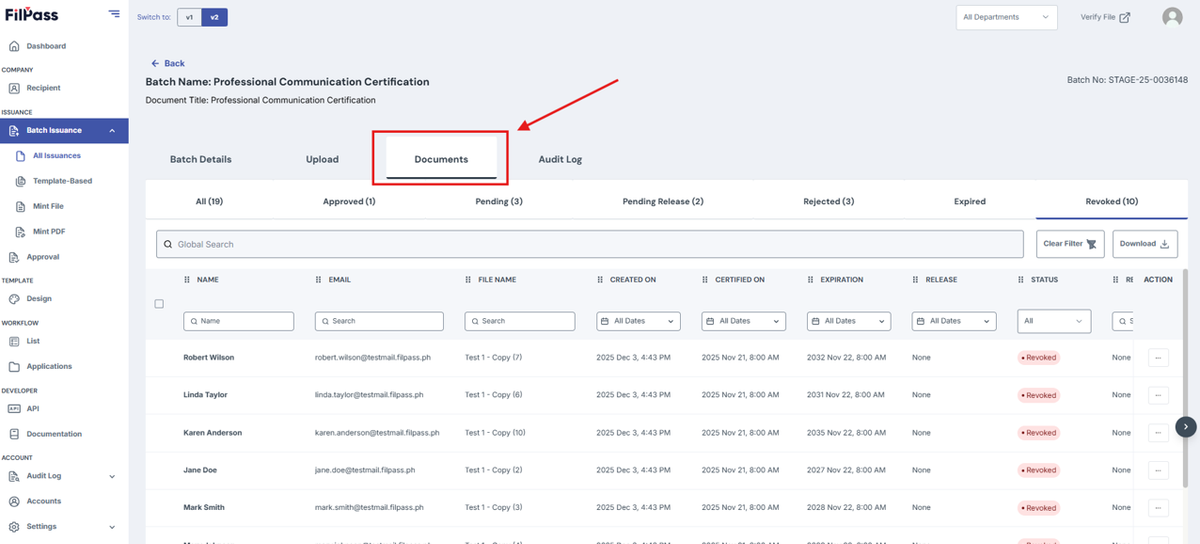Open the Verify File link
Screen dimensions: 1200x544
(x=1105, y=17)
